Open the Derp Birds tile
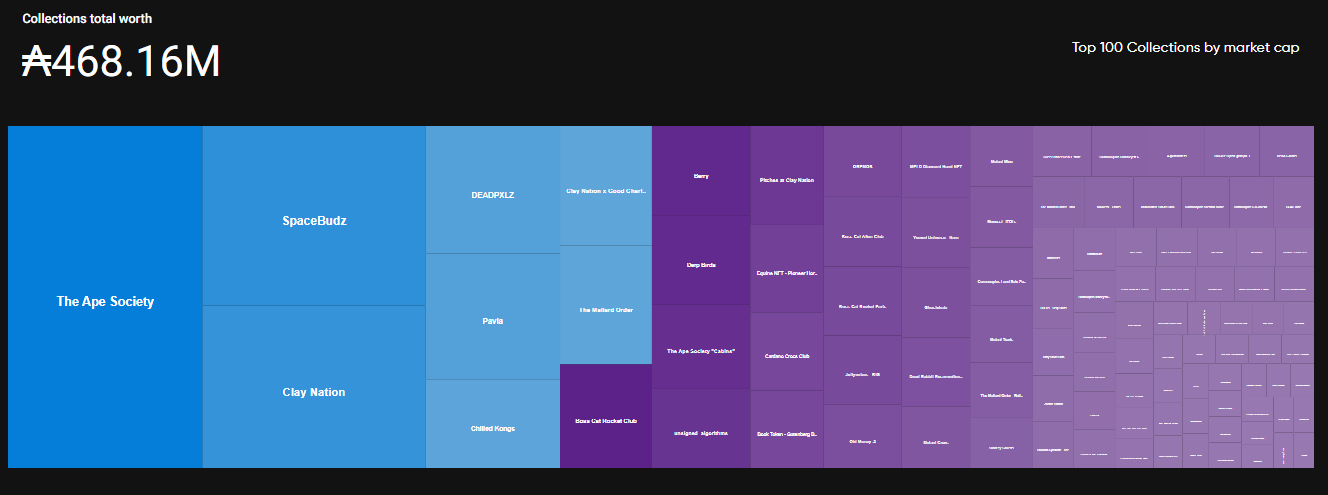 701,261
